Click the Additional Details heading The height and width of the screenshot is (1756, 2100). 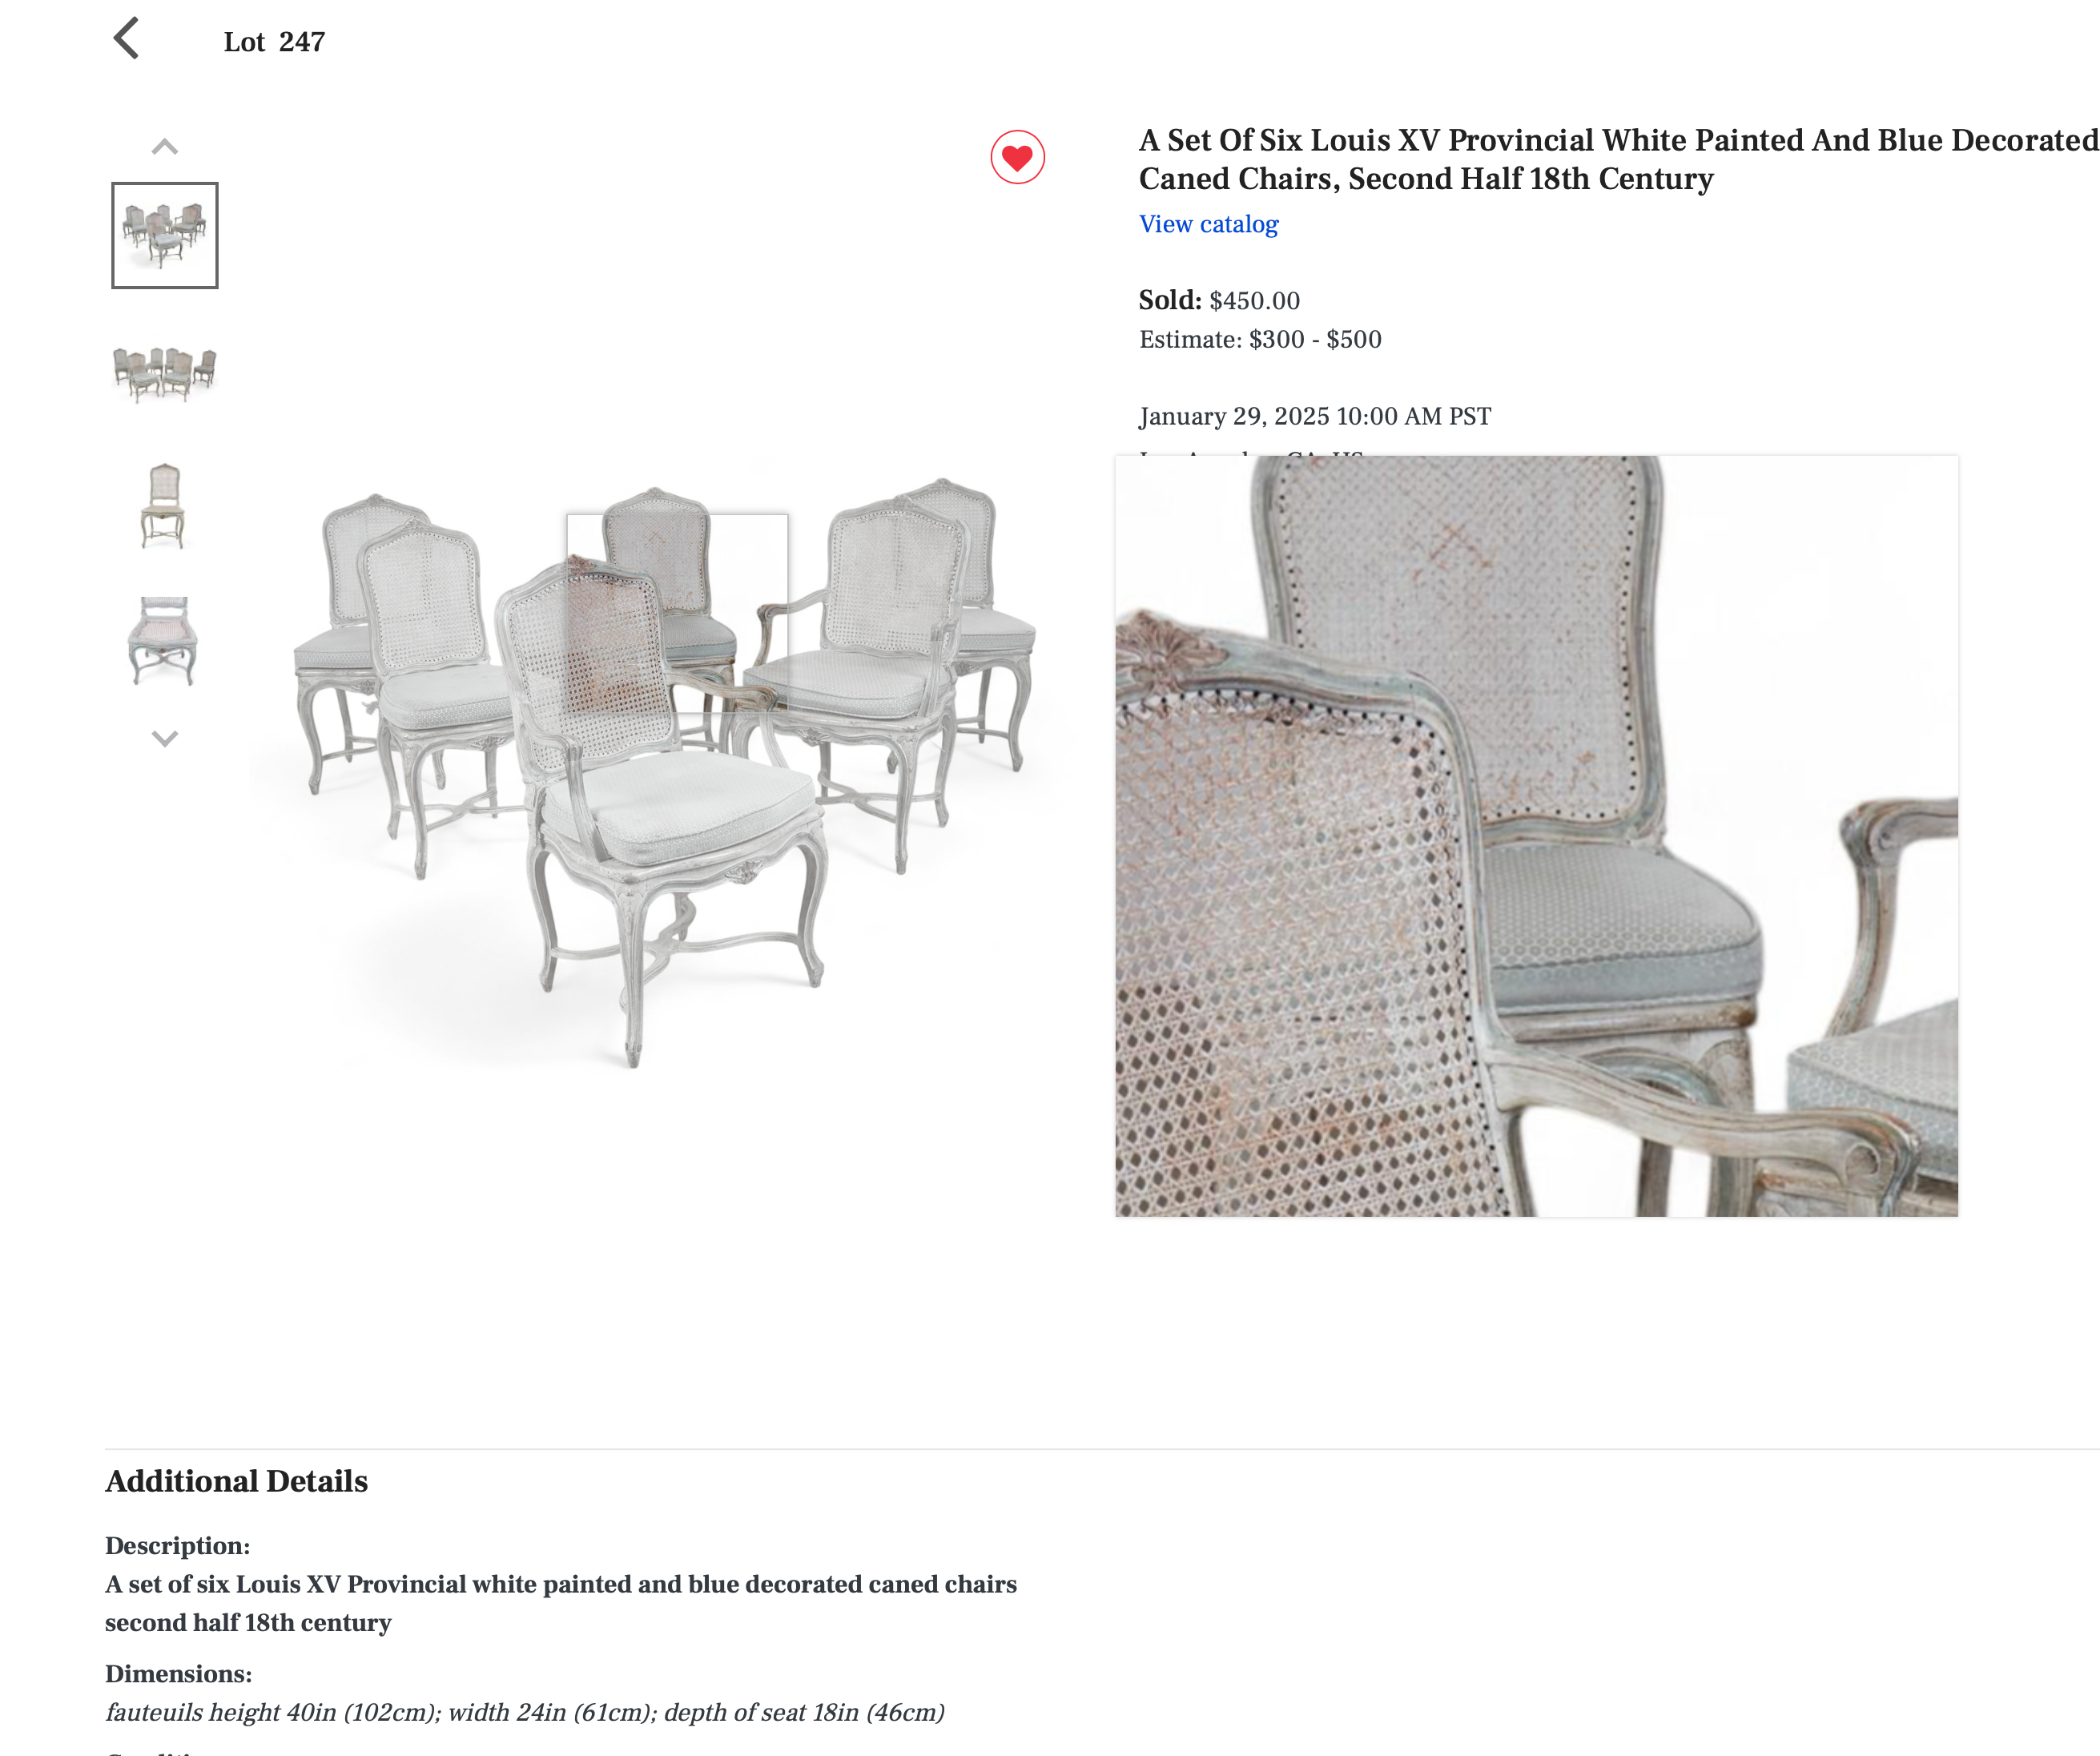pyautogui.click(x=236, y=1481)
